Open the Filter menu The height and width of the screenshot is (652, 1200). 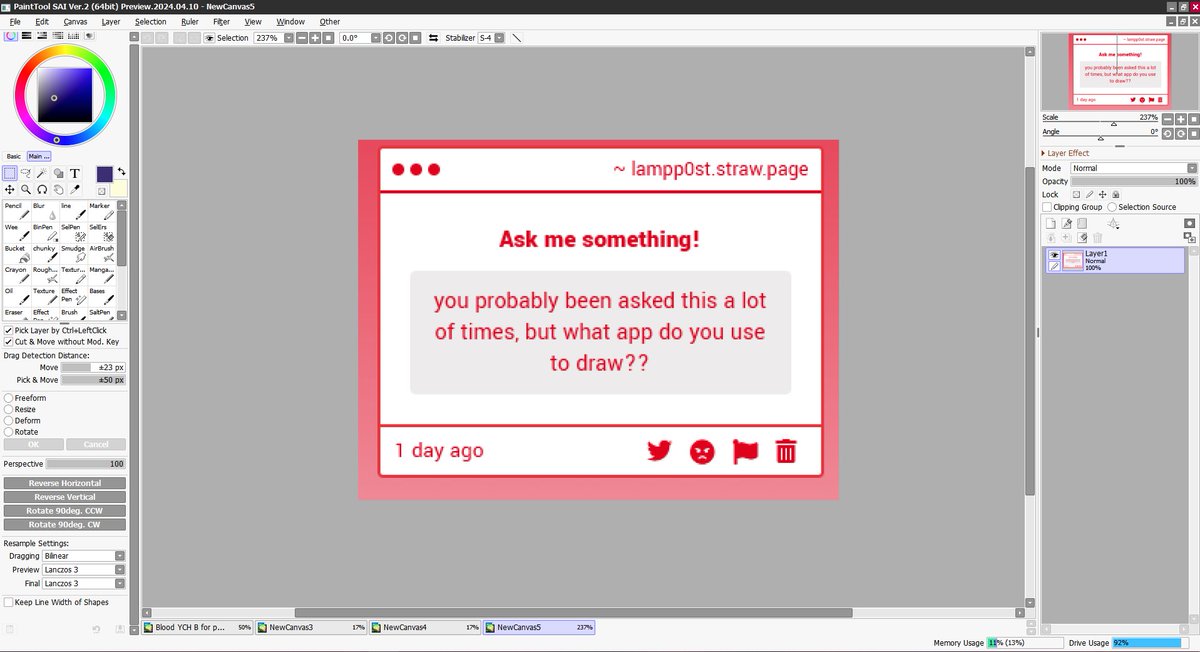point(221,21)
